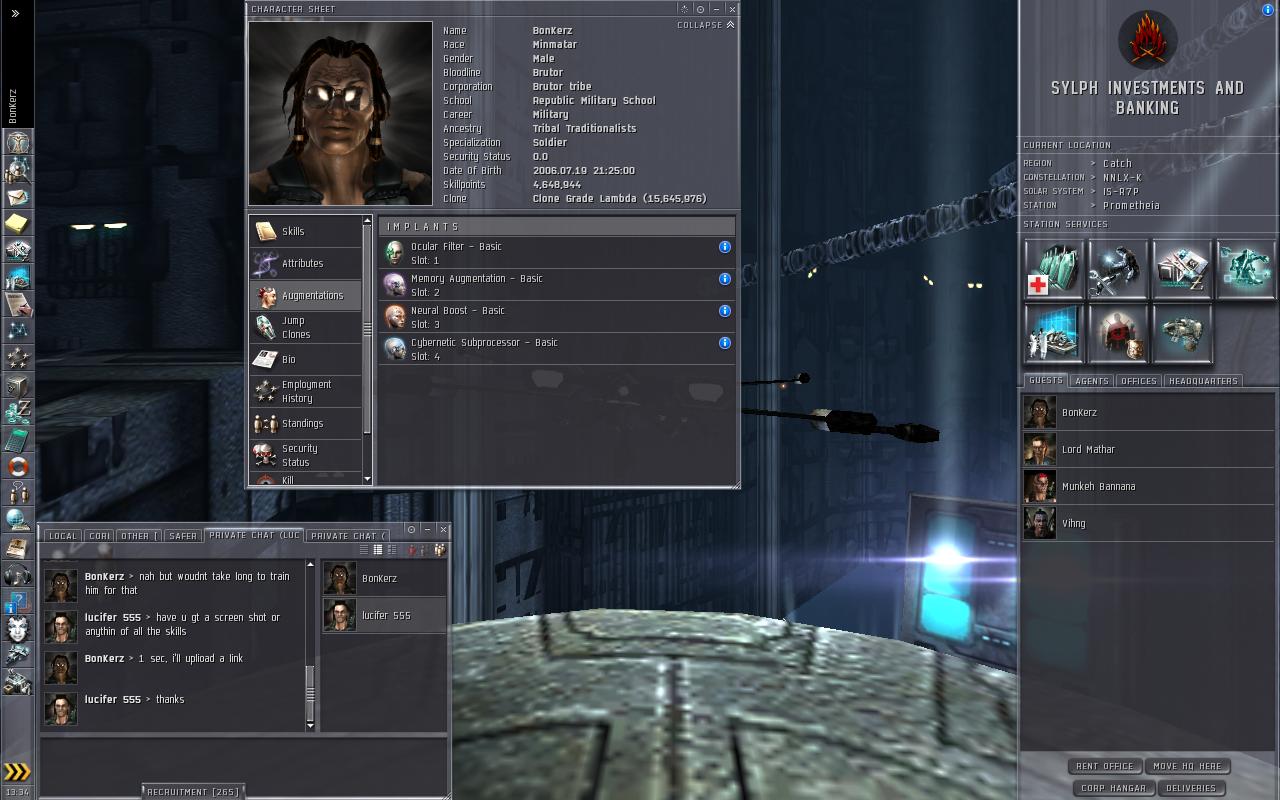This screenshot has width=1280, height=800.
Task: Switch to the Safer chat tab
Action: tap(183, 536)
